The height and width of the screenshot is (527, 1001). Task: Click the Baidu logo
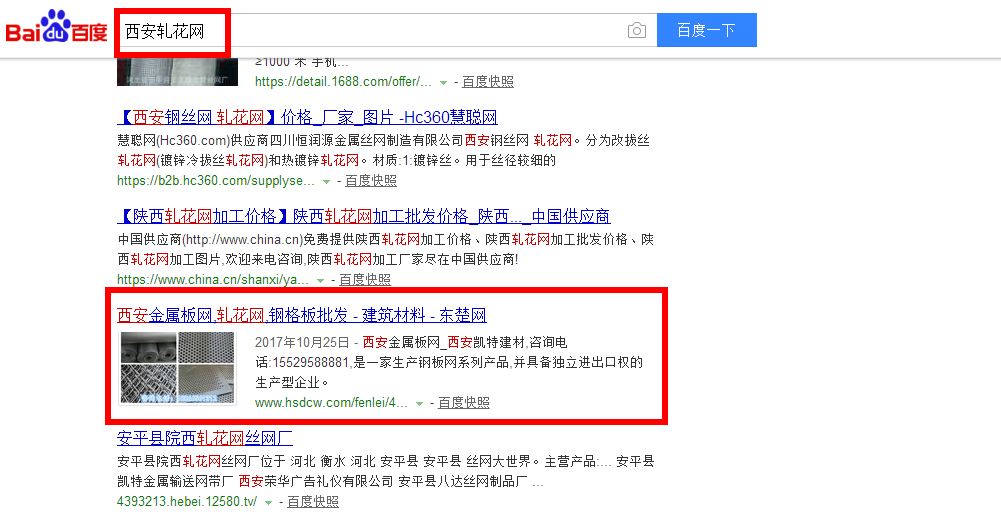coord(56,27)
